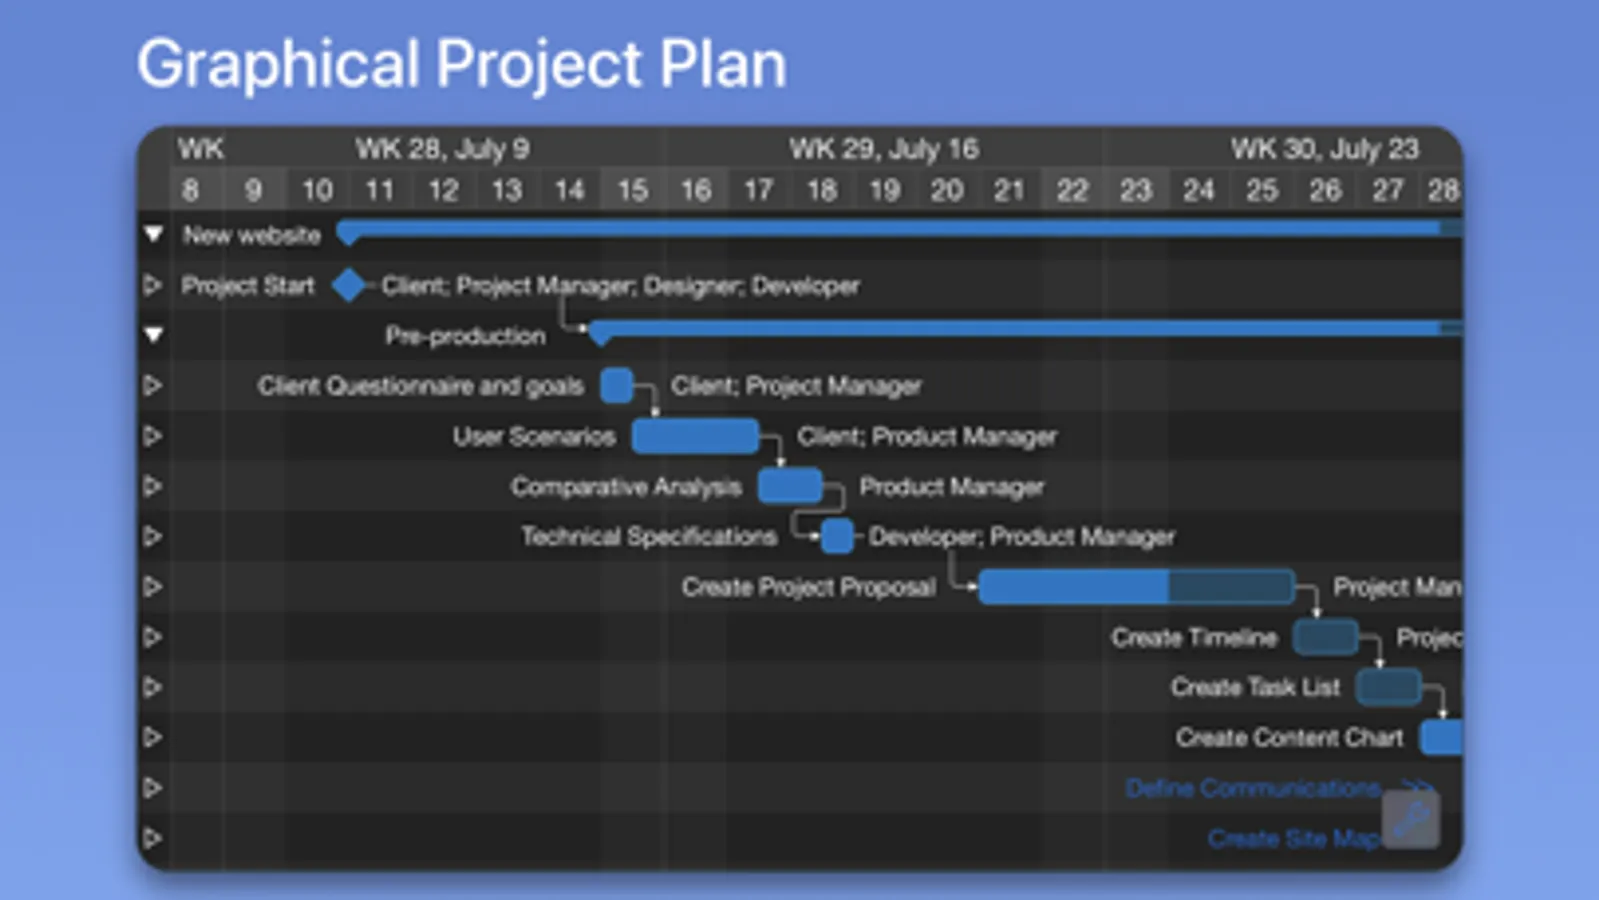Expand the Create Project Proposal row triangle
Screen dimensions: 1599x900
click(153, 586)
